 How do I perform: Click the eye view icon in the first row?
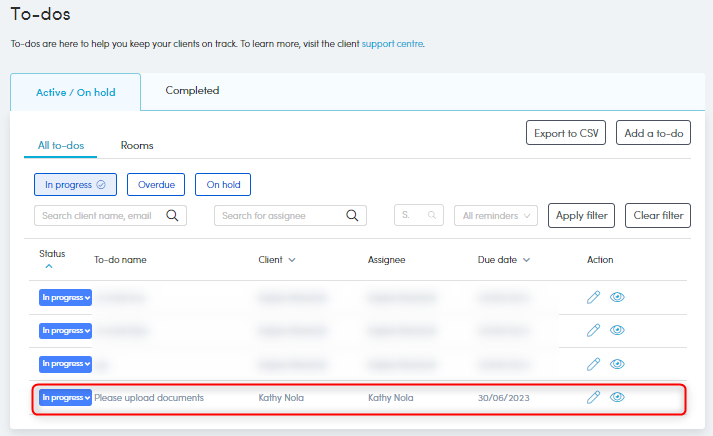pos(617,297)
